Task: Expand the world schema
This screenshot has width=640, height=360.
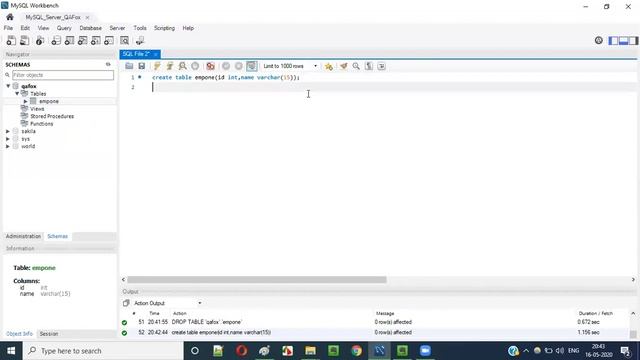Action: click(x=8, y=146)
